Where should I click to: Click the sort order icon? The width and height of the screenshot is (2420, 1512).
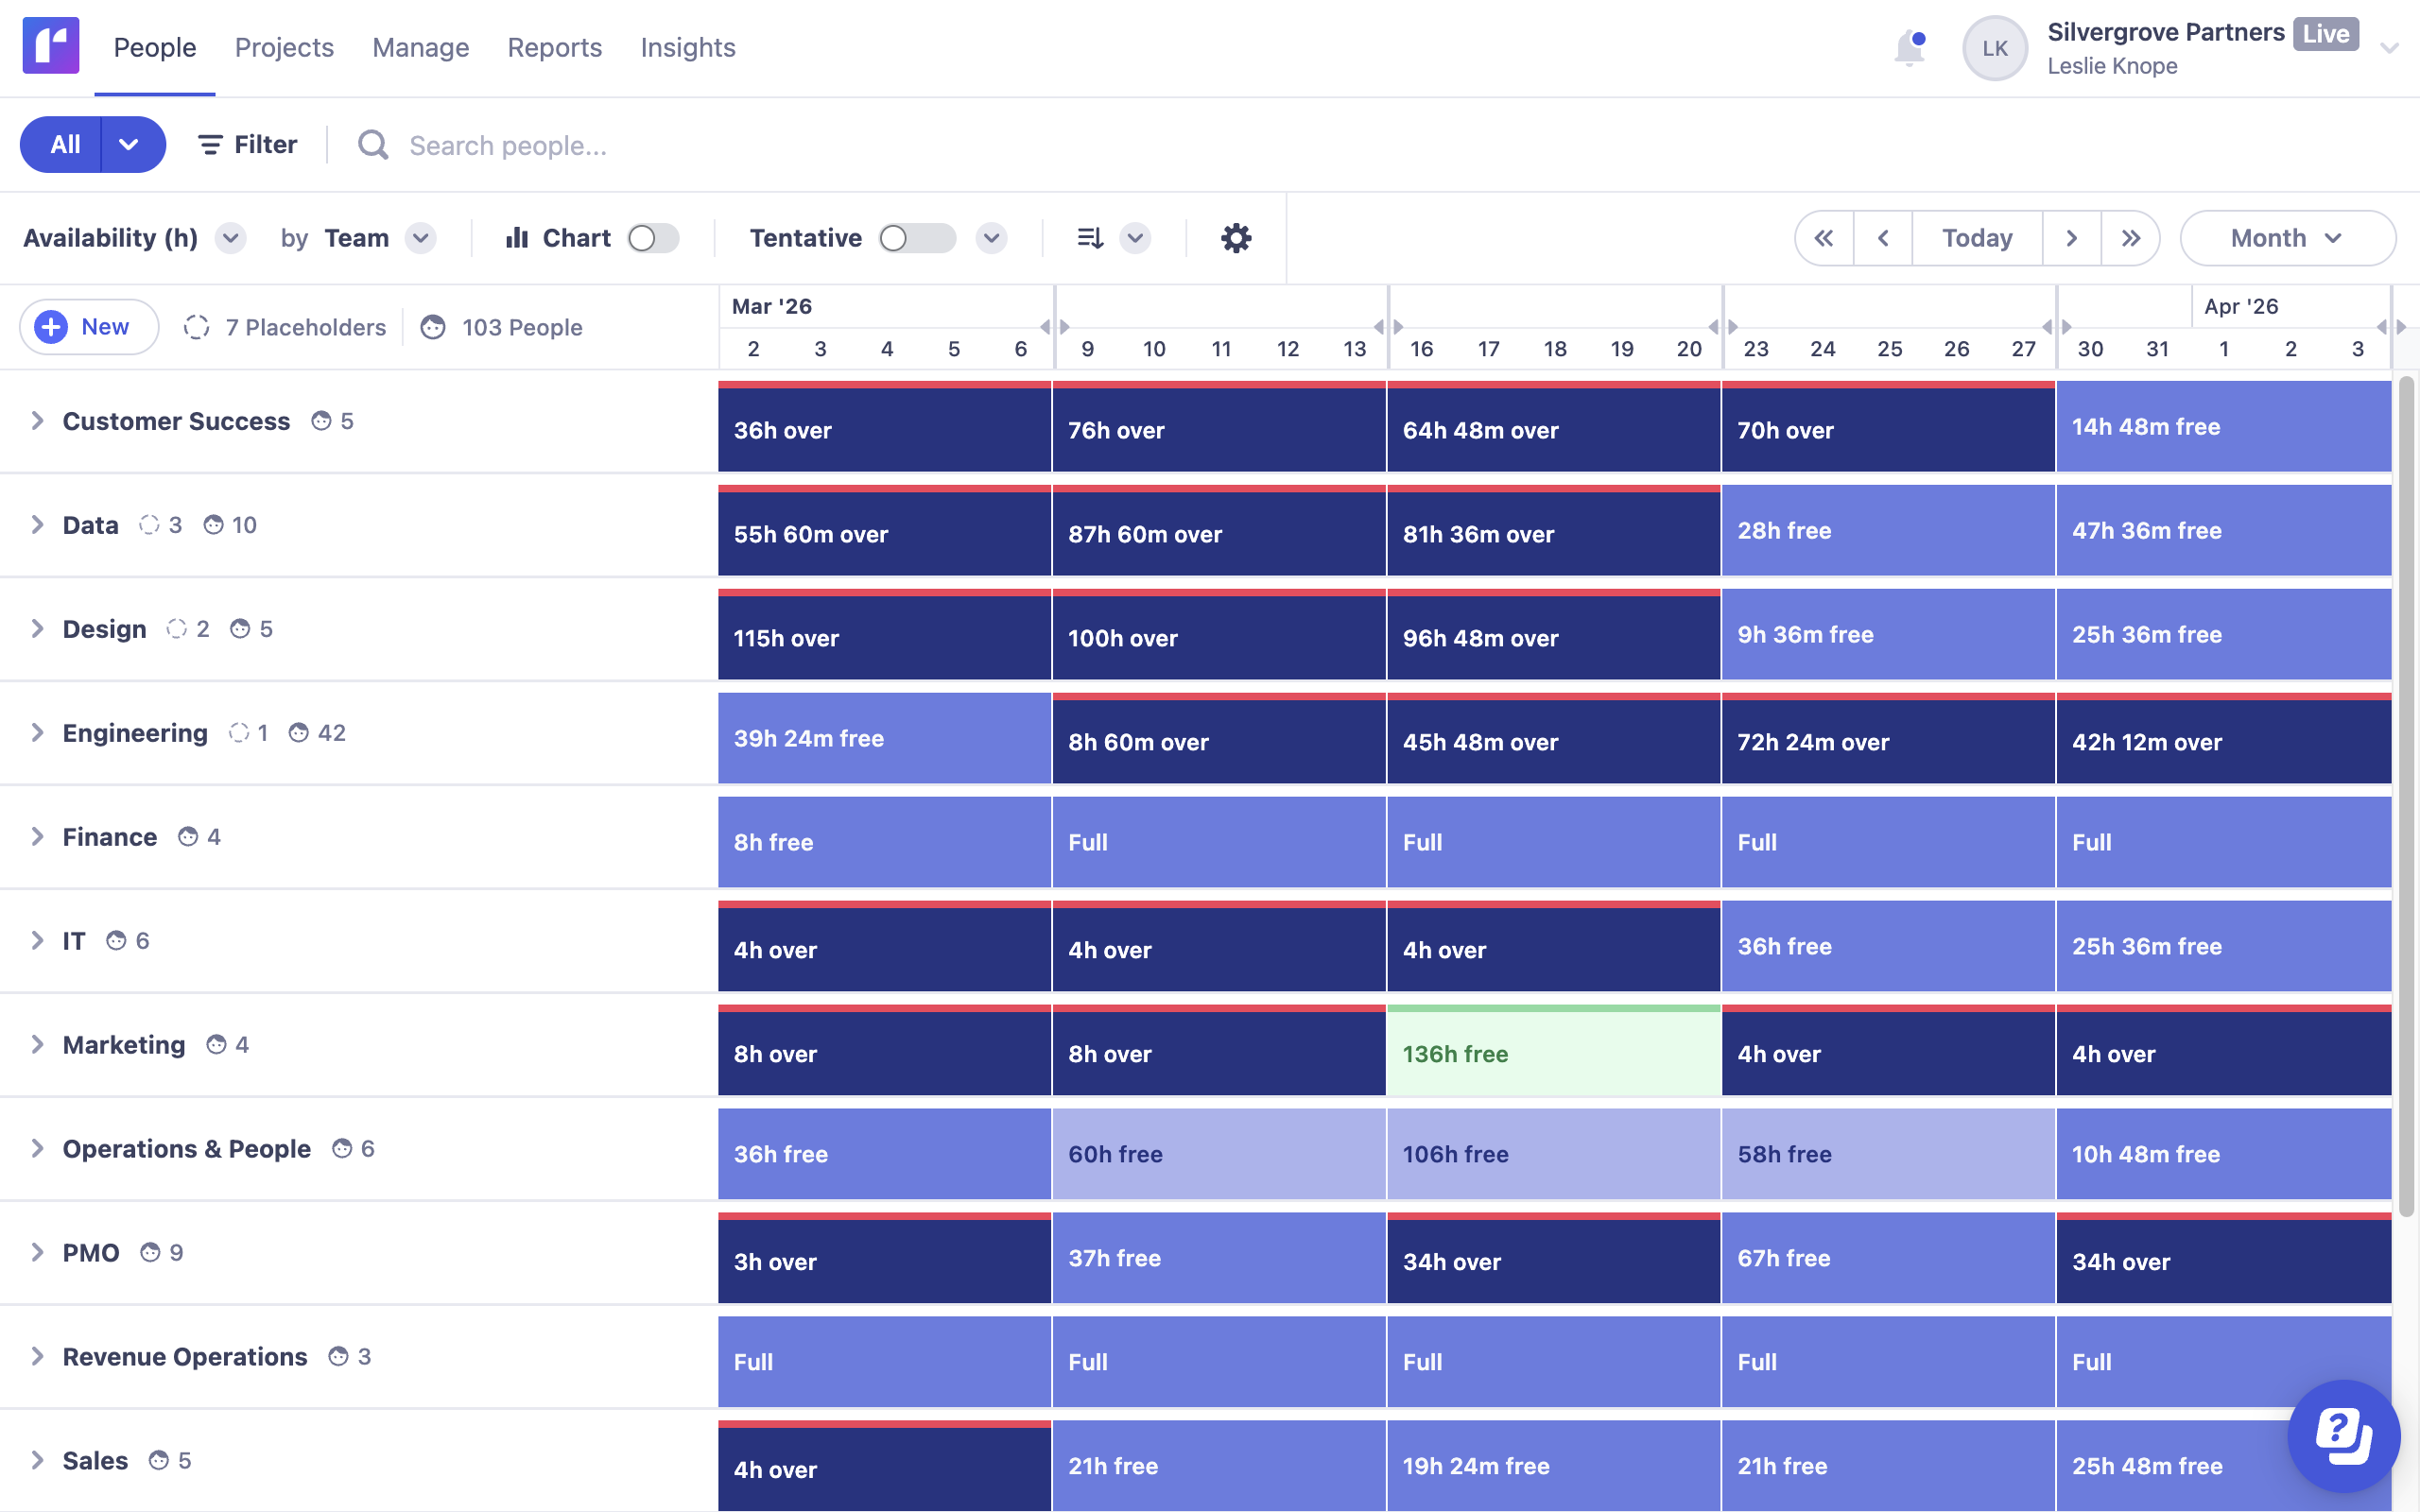[1090, 238]
